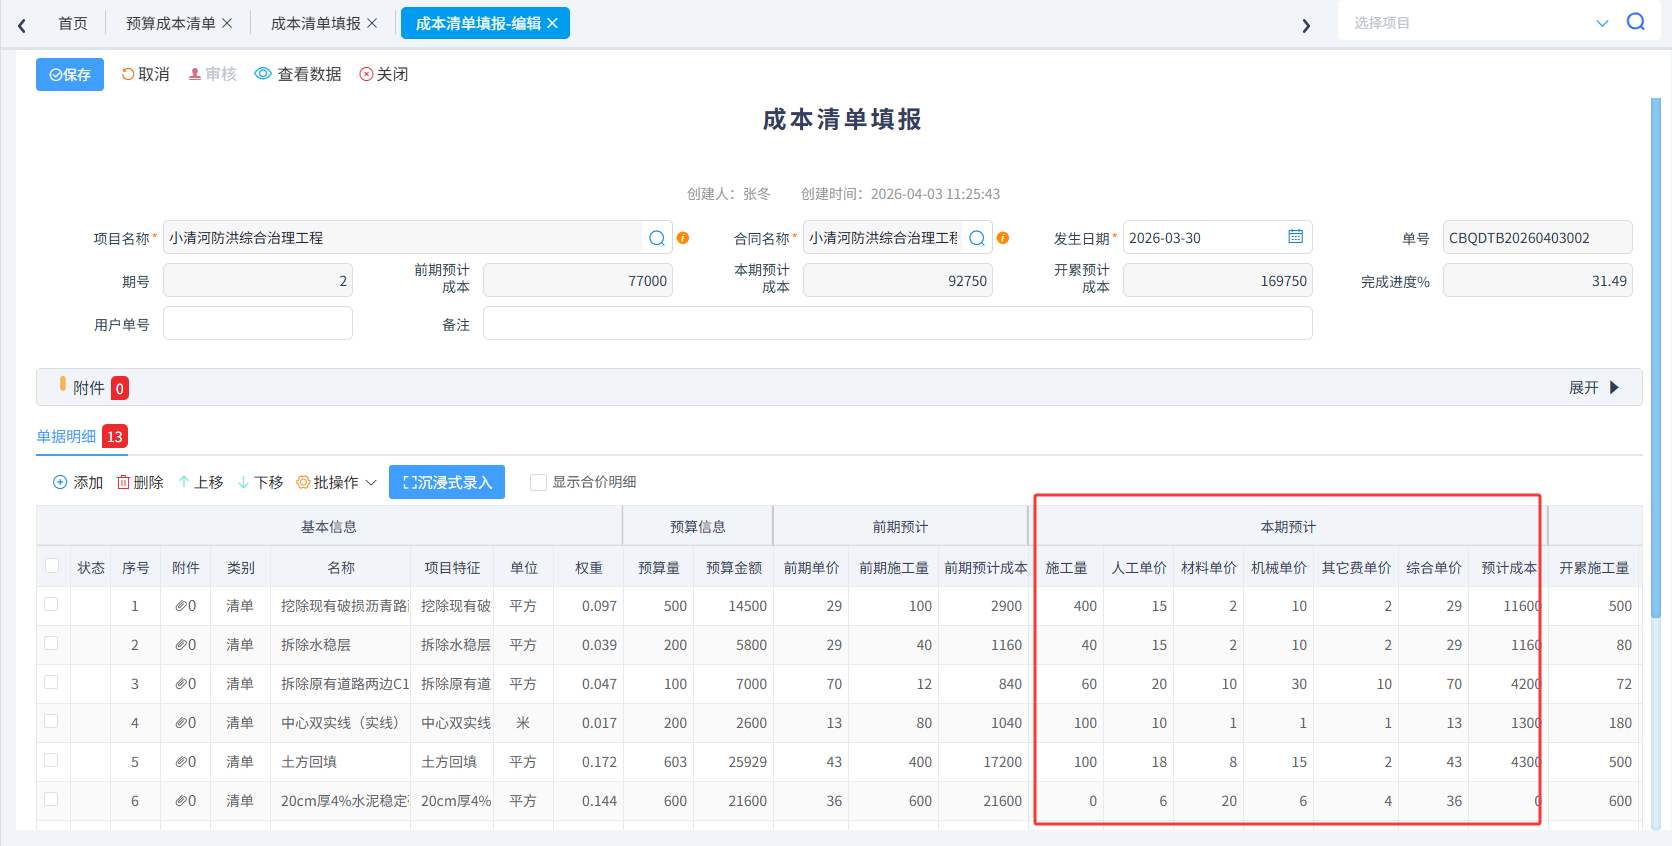
Task: Click the 备注 input field
Action: coord(898,323)
